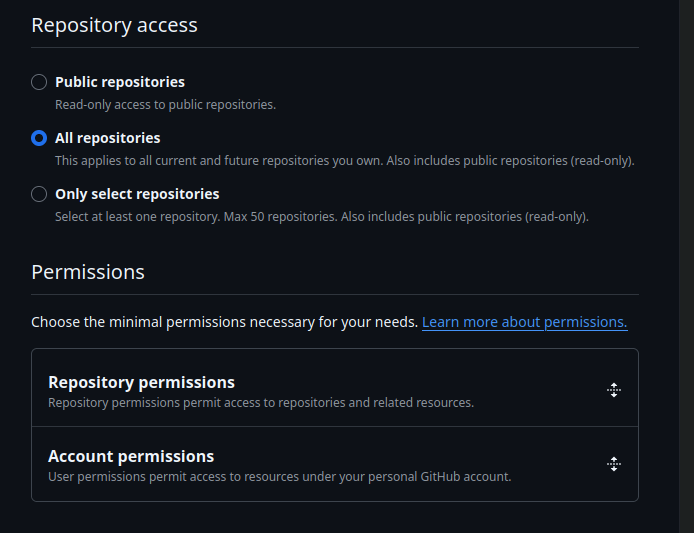This screenshot has height=533, width=694.
Task: Expand Repository permissions using its arrow icon
Action: tap(614, 390)
